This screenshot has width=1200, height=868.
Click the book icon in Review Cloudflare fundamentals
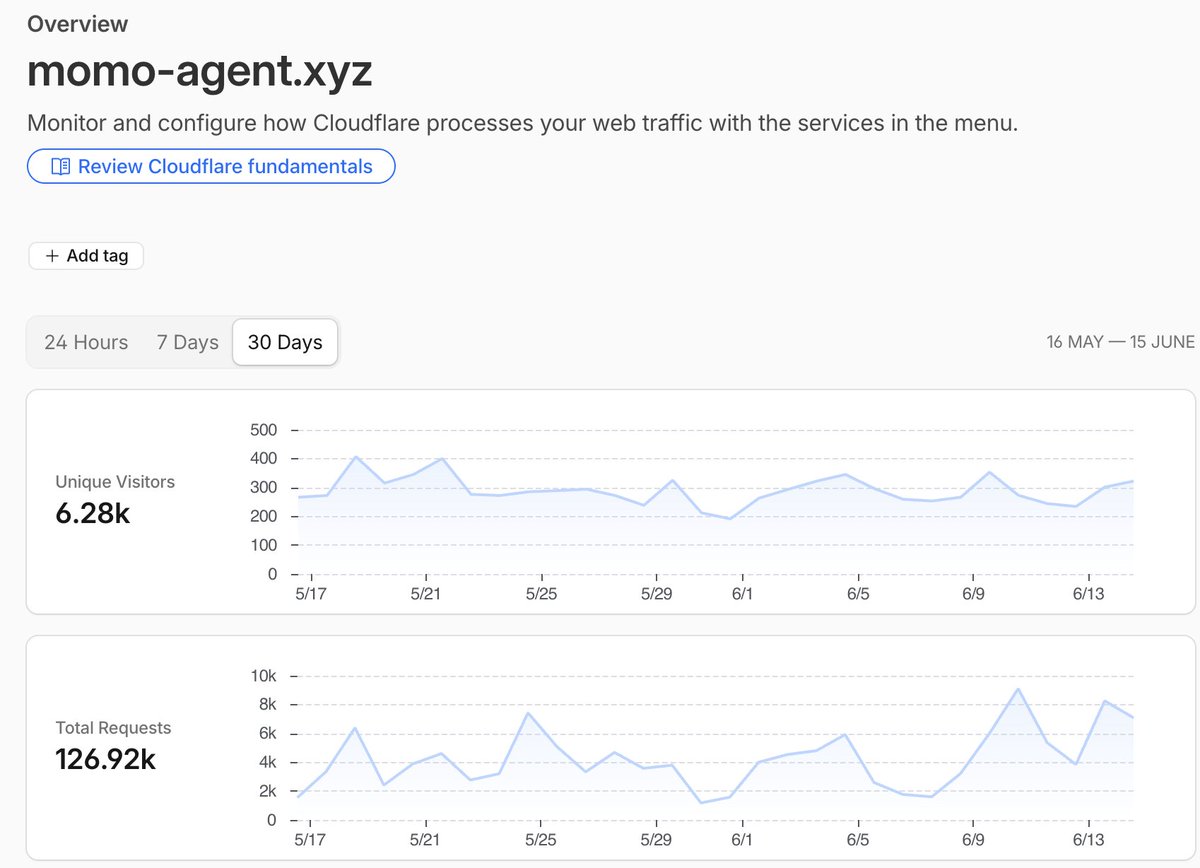tap(60, 167)
